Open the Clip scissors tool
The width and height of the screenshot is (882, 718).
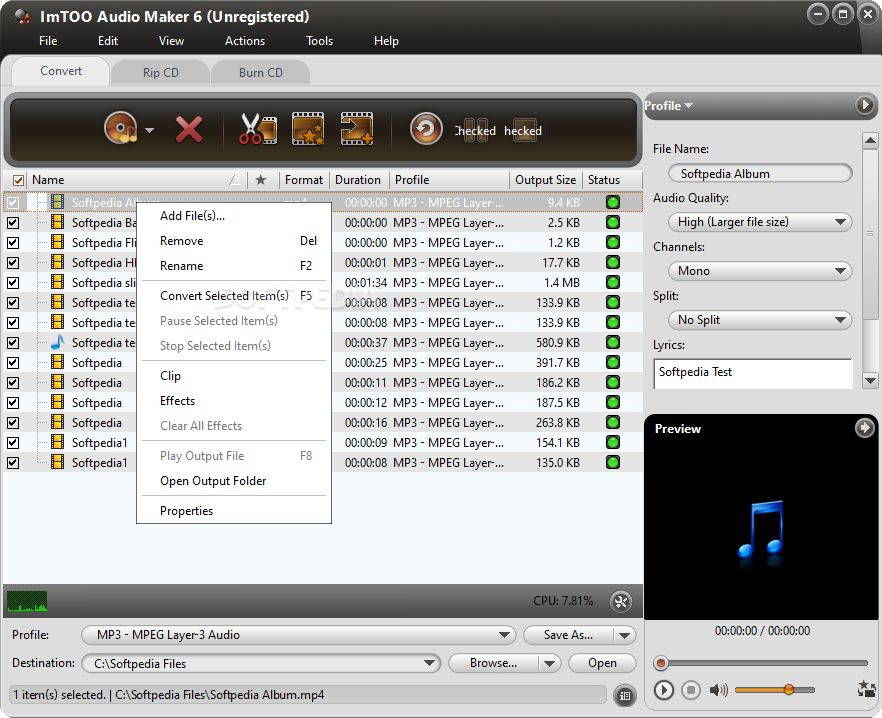[x=258, y=129]
